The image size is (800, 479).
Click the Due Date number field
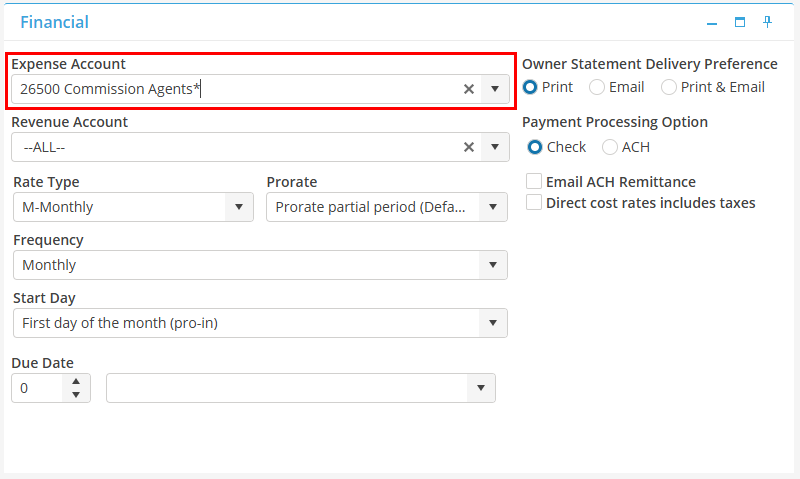click(x=38, y=388)
